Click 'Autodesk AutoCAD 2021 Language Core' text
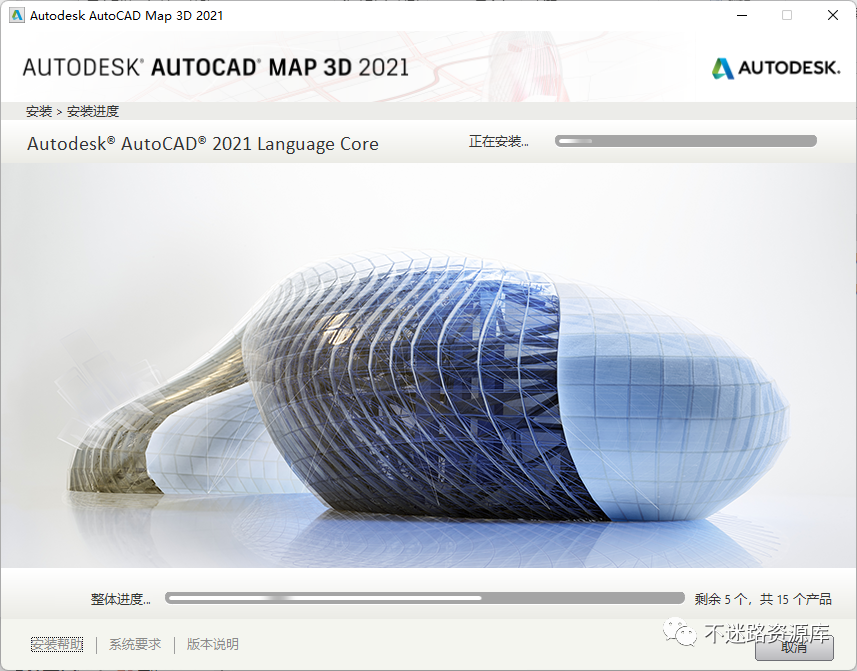Viewport: 857px width, 671px height. [x=203, y=144]
